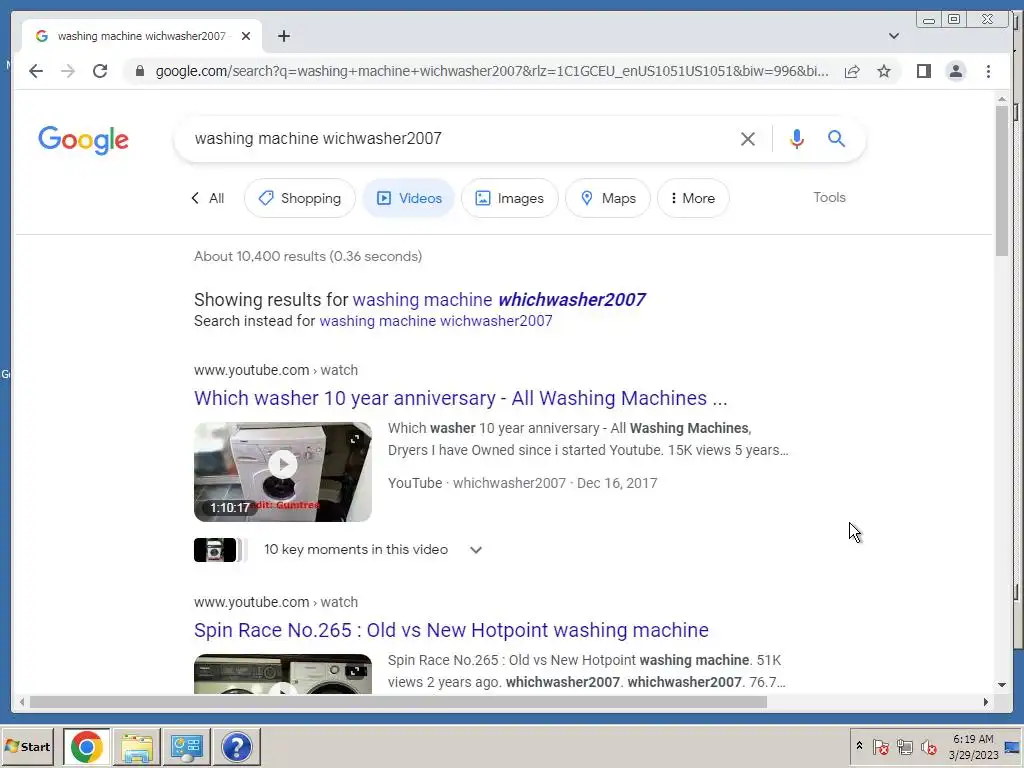
Task: Click Chrome icon in taskbar
Action: 87,746
